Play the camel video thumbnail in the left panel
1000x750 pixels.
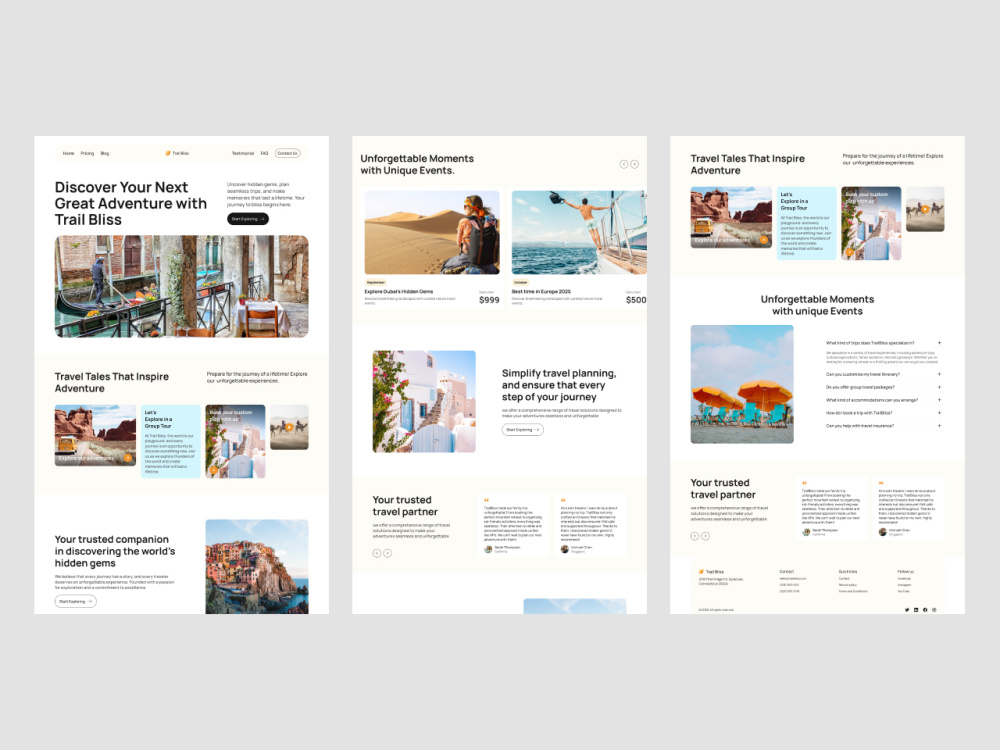[289, 427]
